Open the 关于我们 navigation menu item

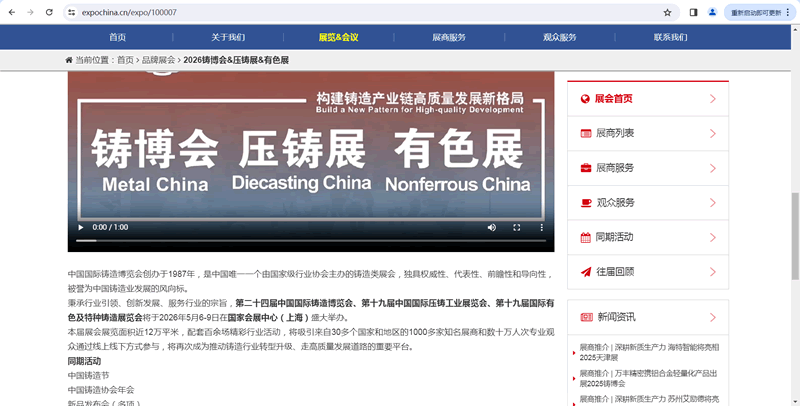pyautogui.click(x=228, y=37)
